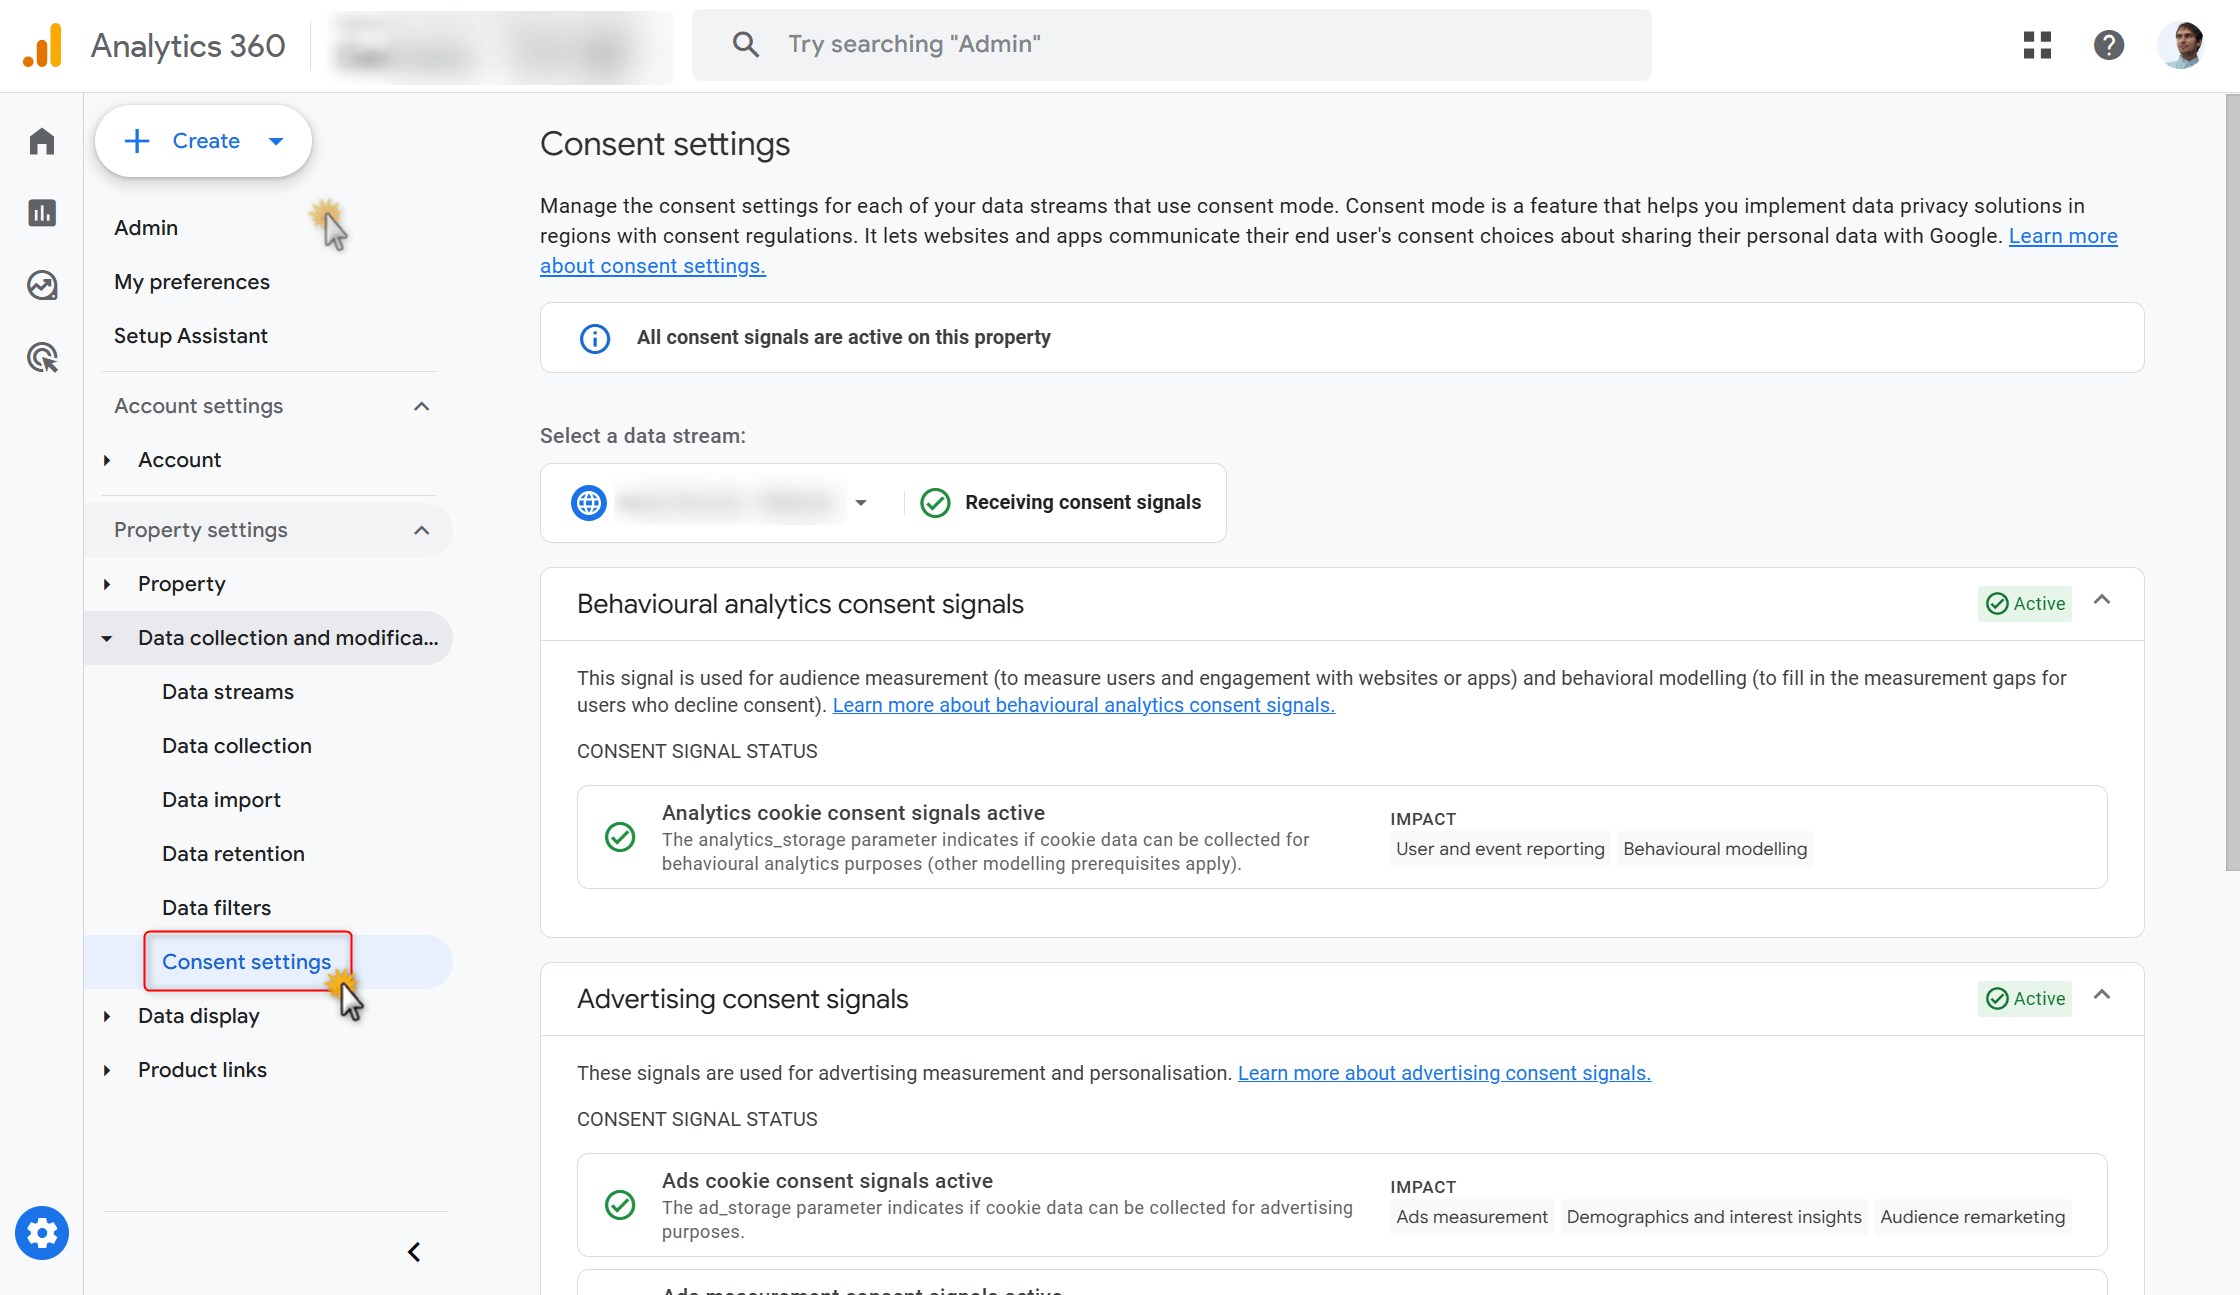Select Consent settings in sidebar

pos(246,962)
